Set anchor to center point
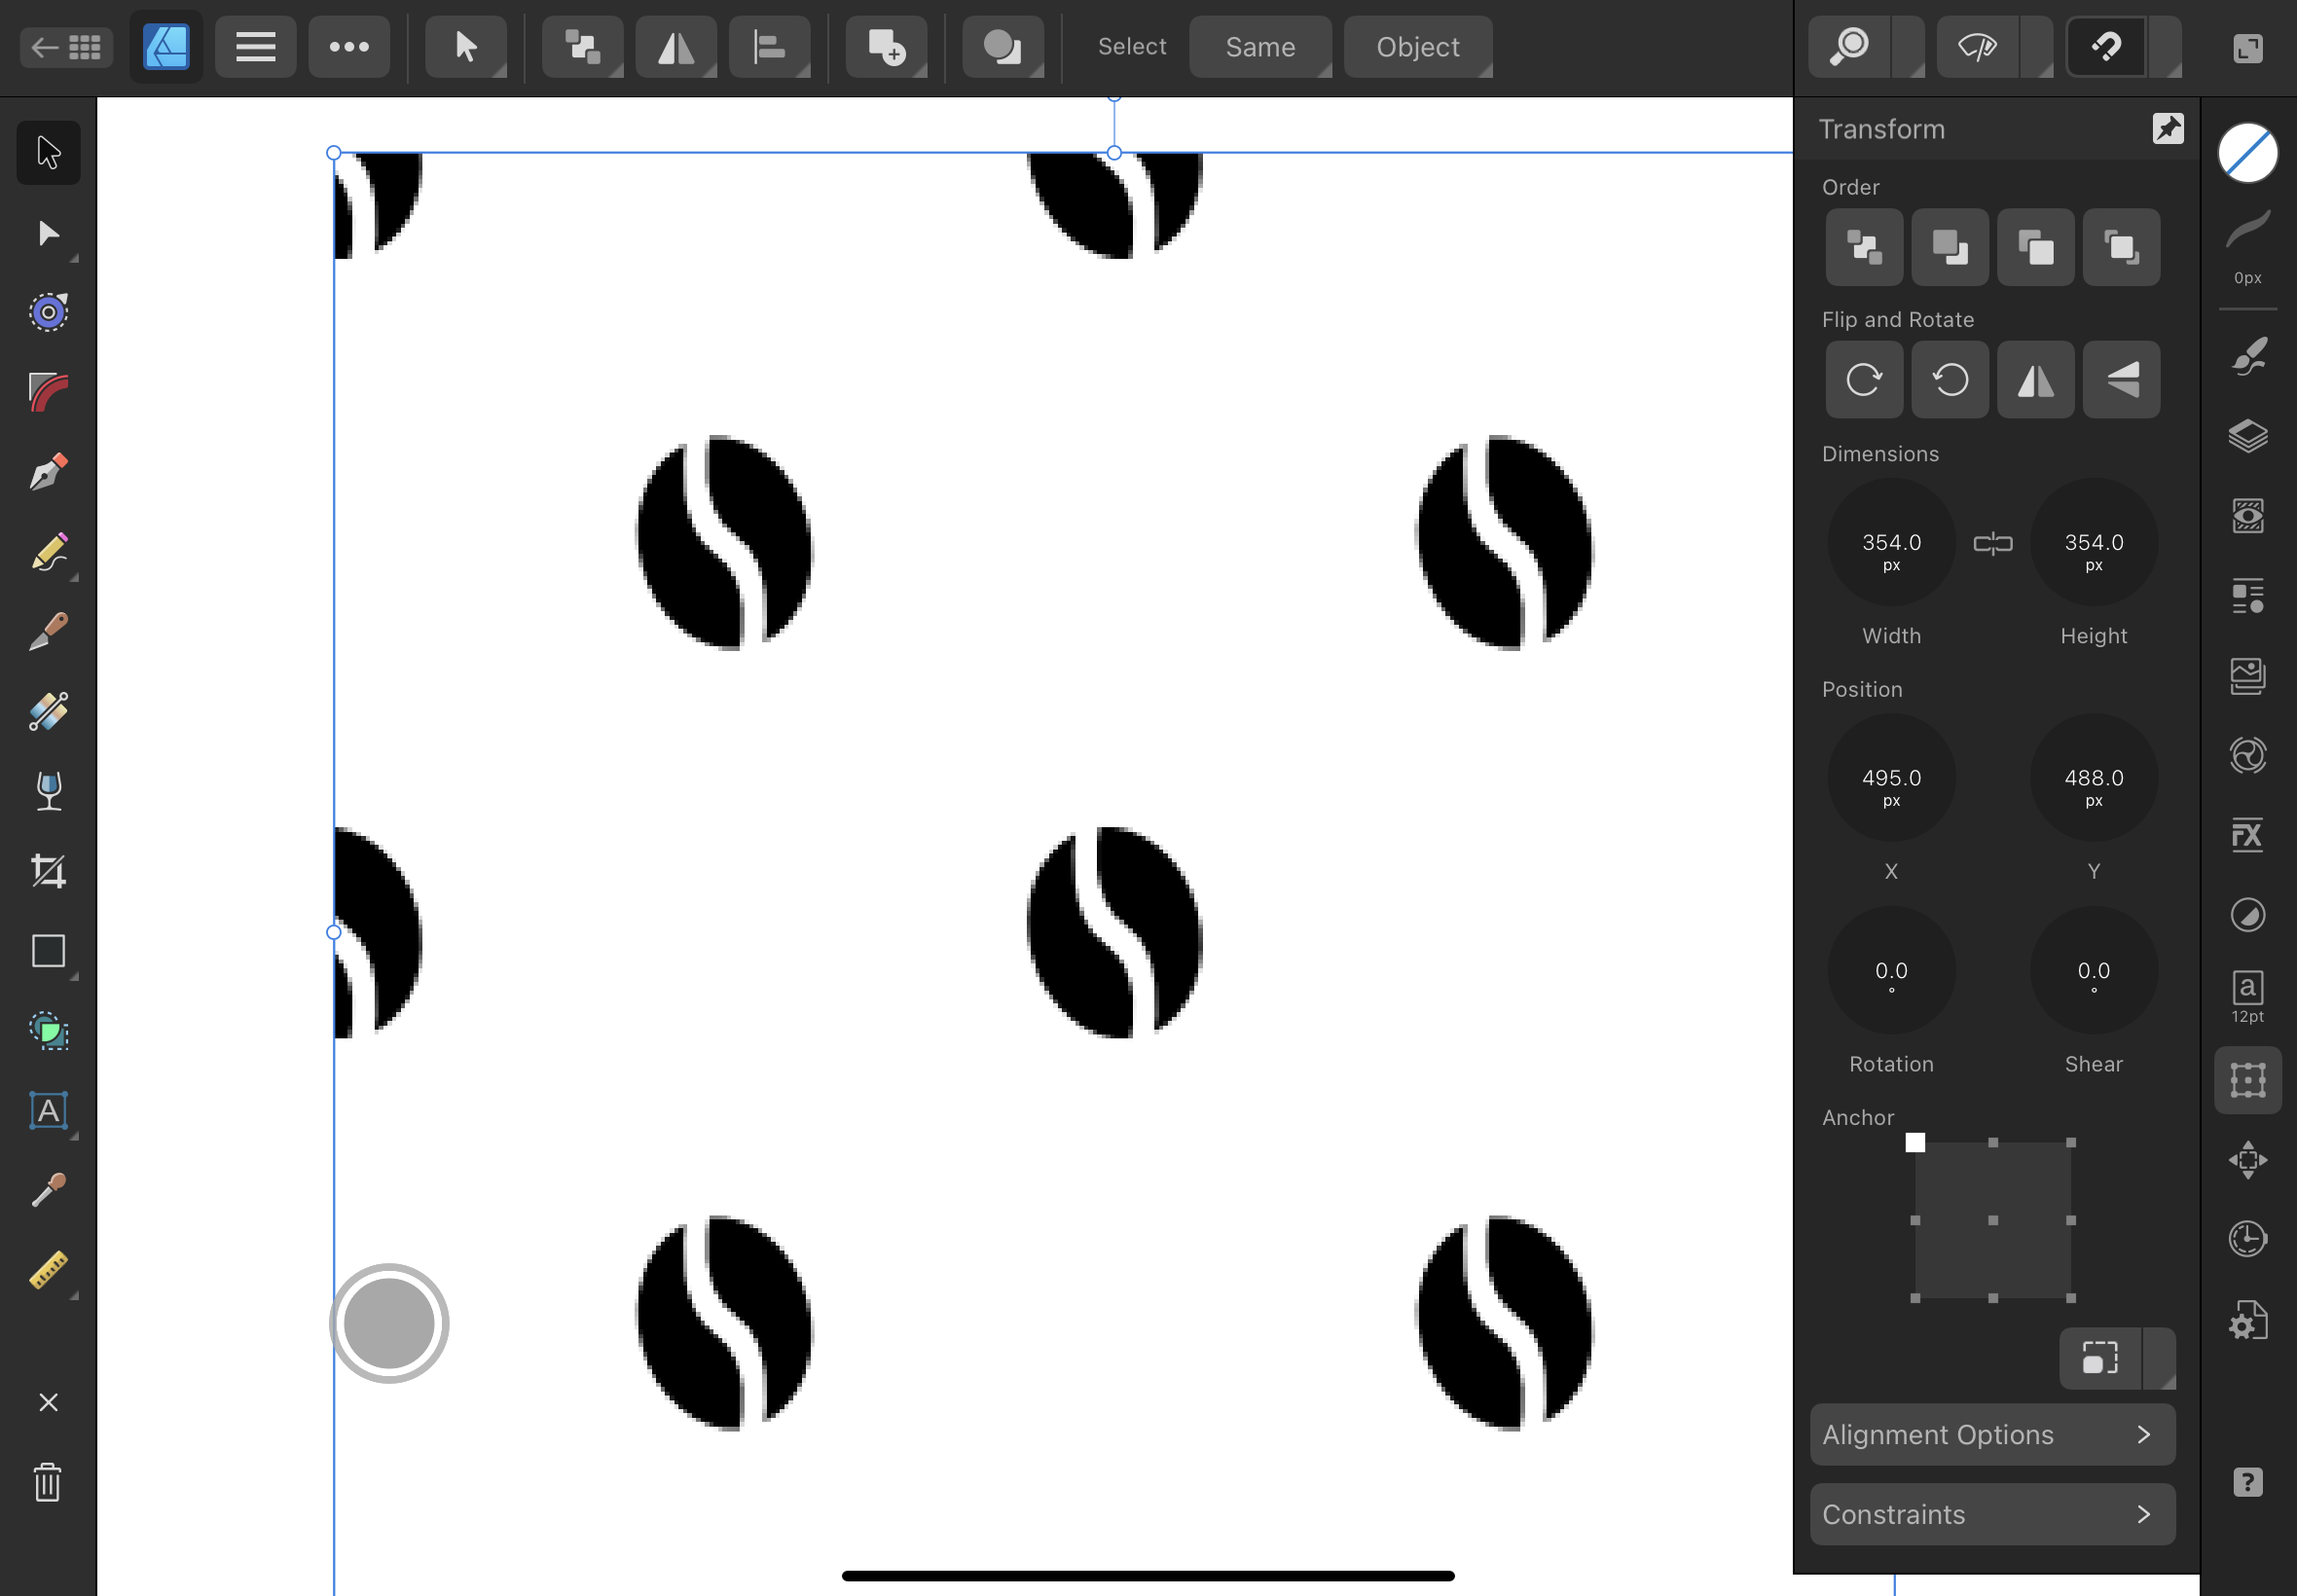The width and height of the screenshot is (2297, 1596). click(1993, 1220)
